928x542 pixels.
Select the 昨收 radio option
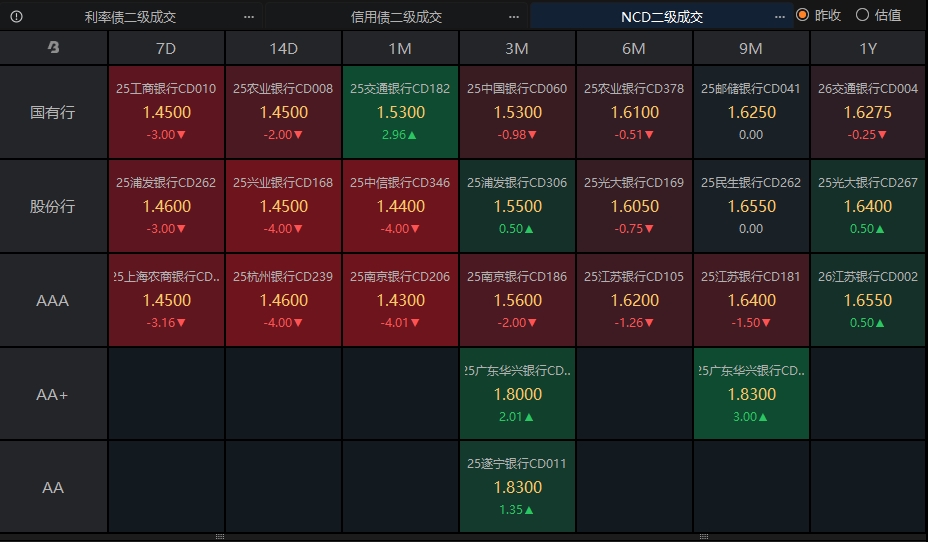[803, 15]
